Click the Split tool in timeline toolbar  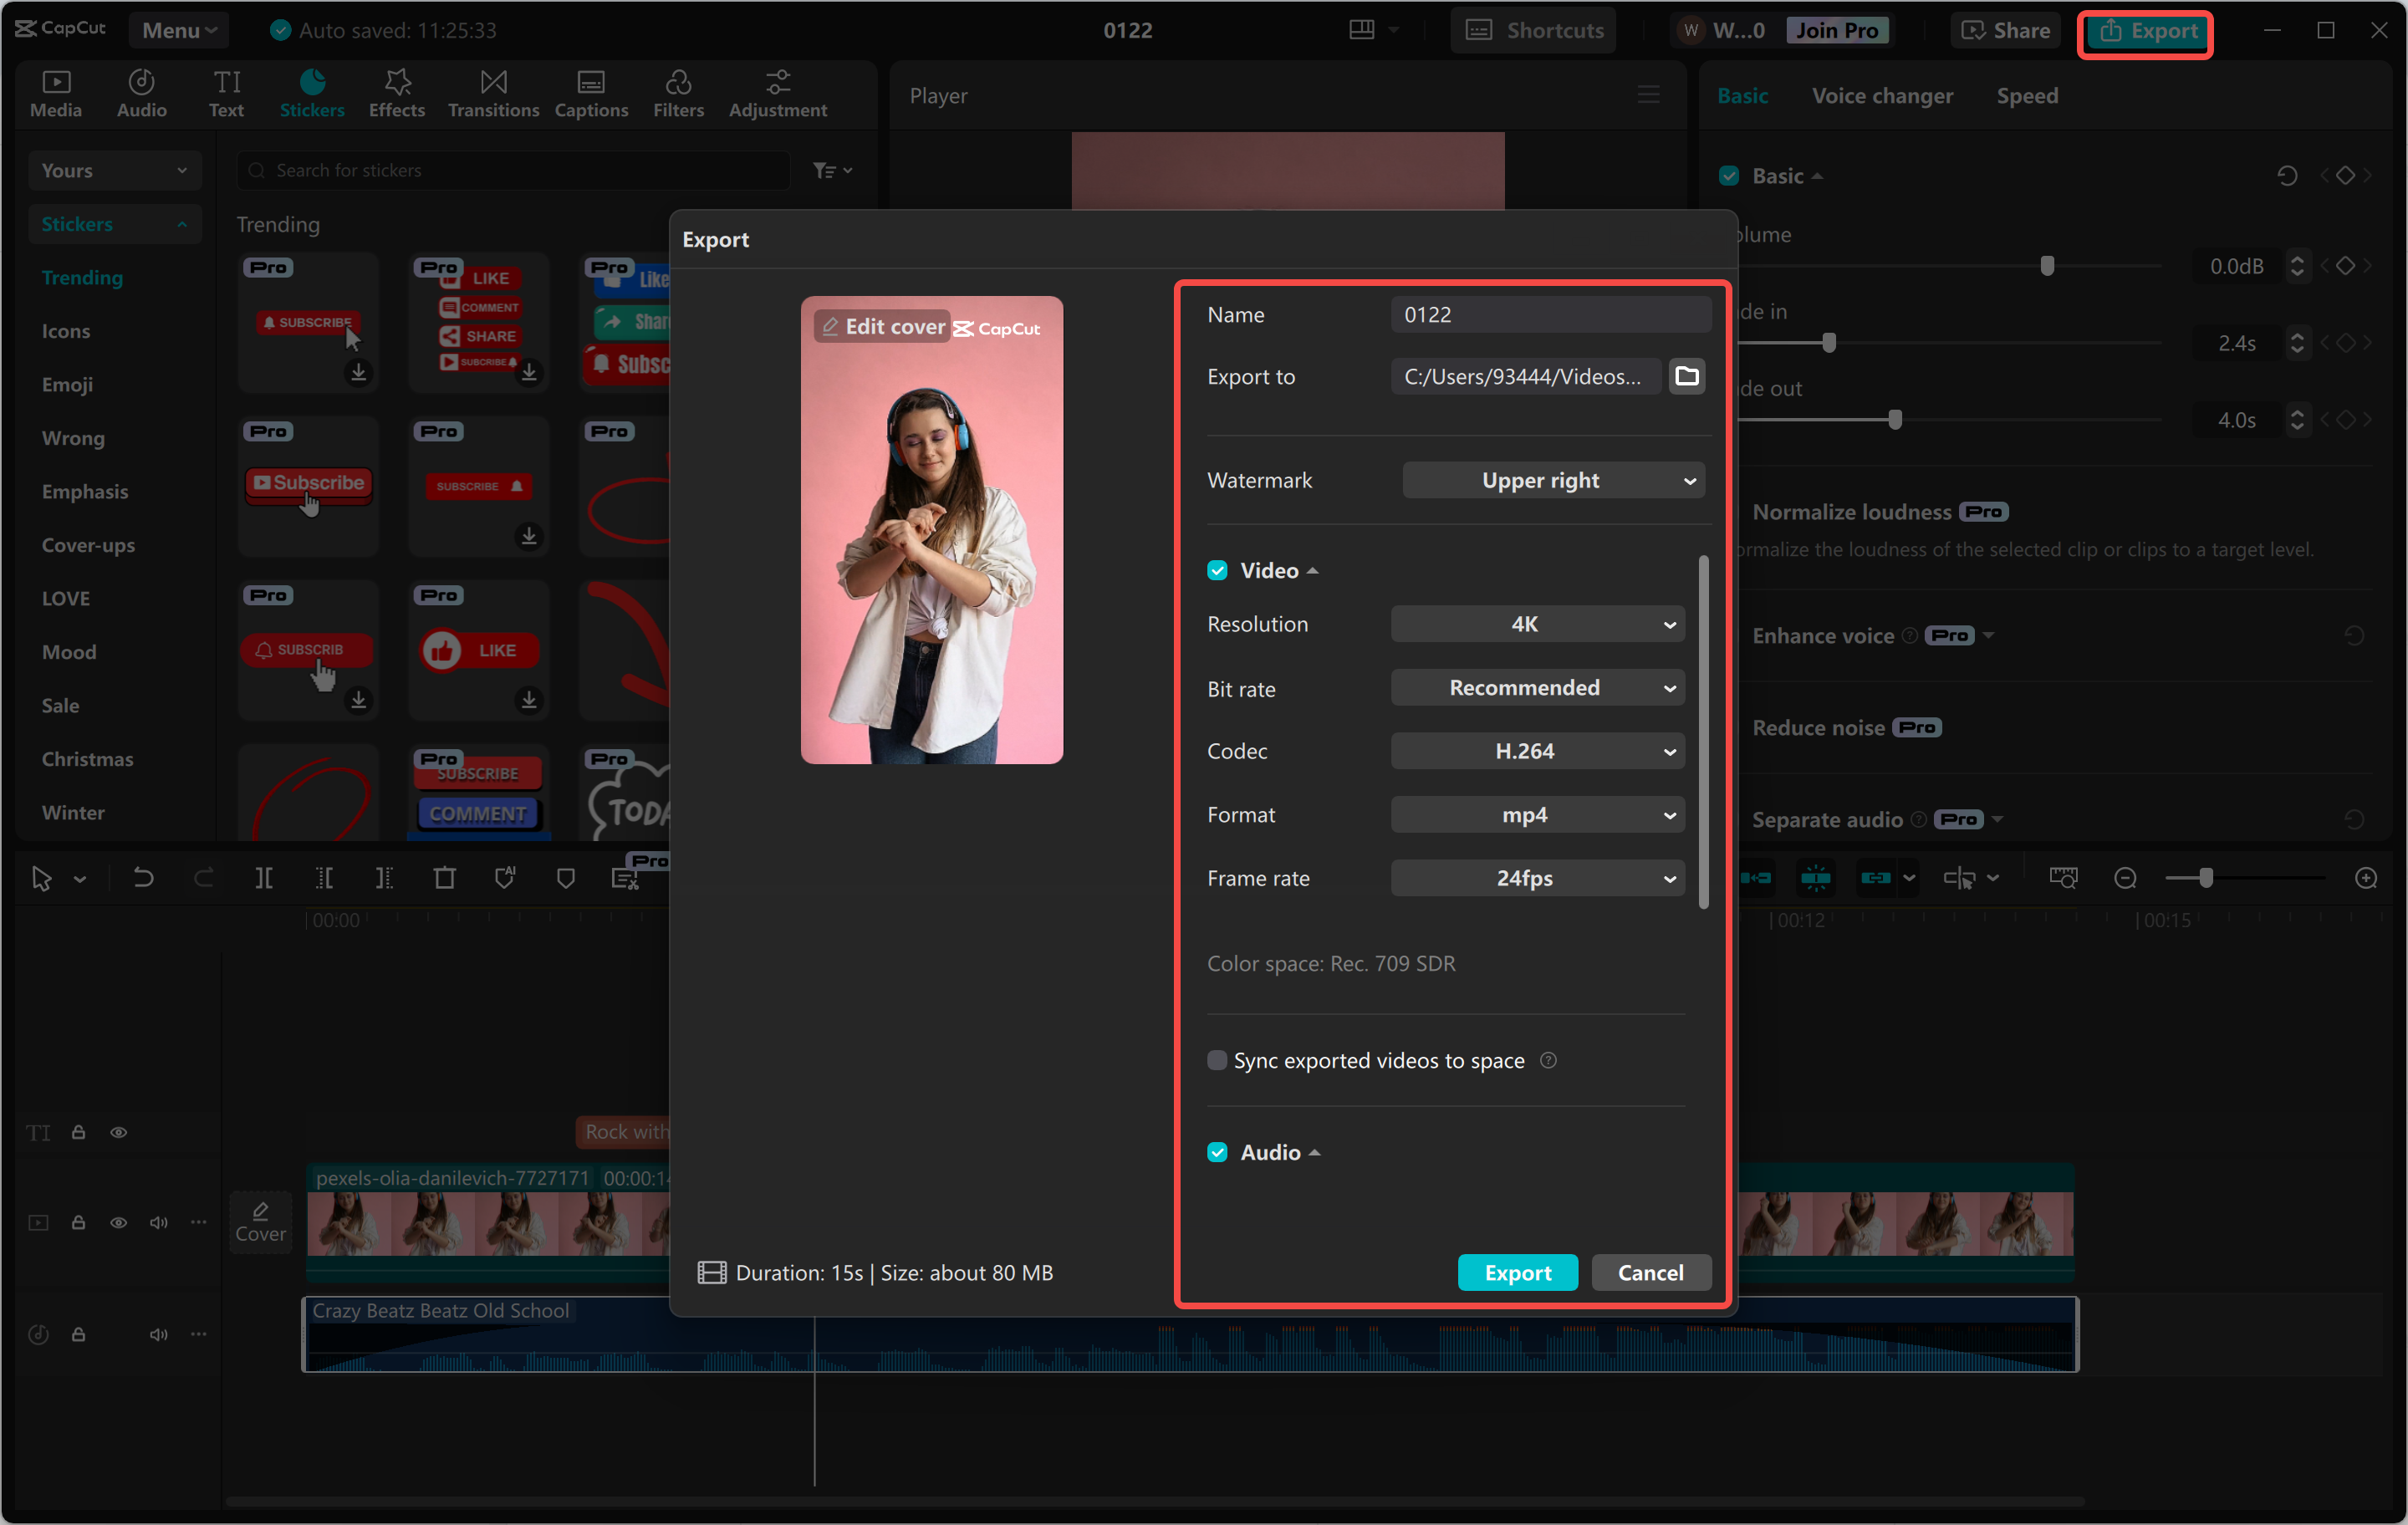click(x=264, y=878)
